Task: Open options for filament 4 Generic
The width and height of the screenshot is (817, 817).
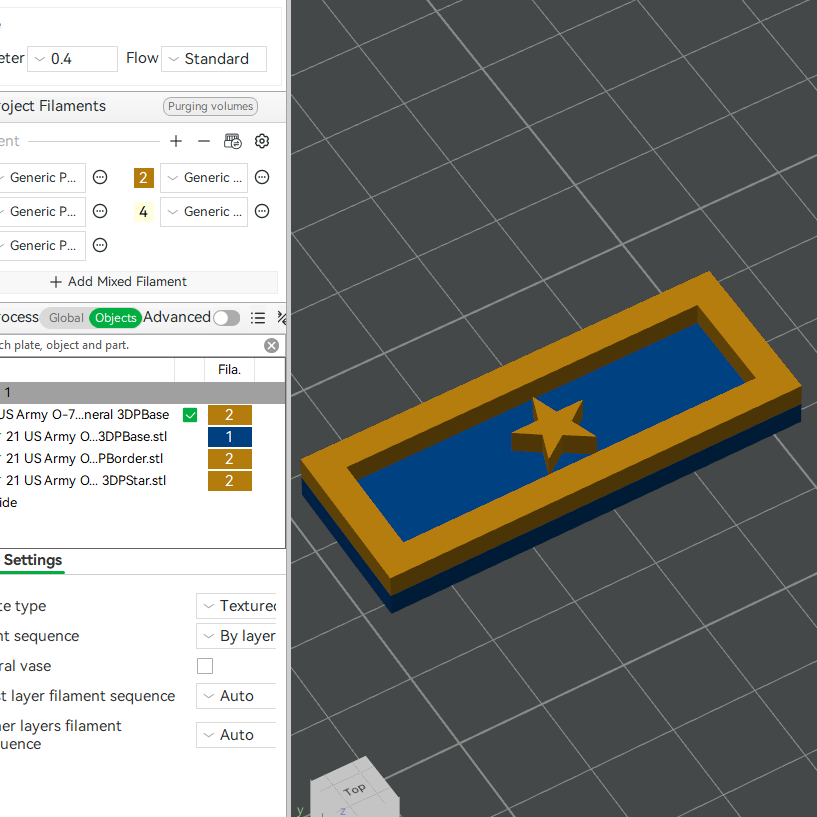Action: pyautogui.click(x=262, y=212)
